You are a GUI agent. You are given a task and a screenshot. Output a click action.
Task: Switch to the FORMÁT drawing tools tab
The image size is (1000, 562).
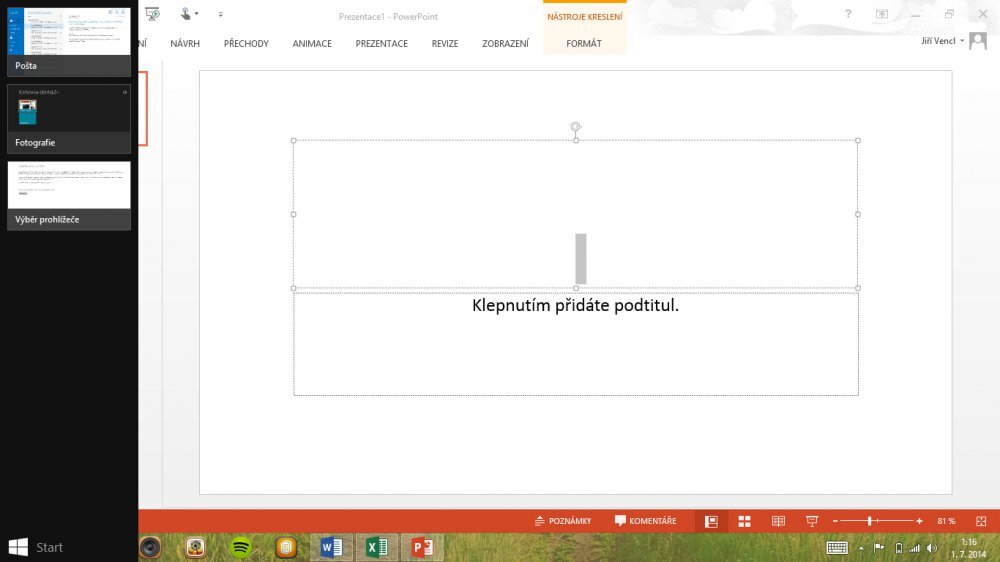584,44
